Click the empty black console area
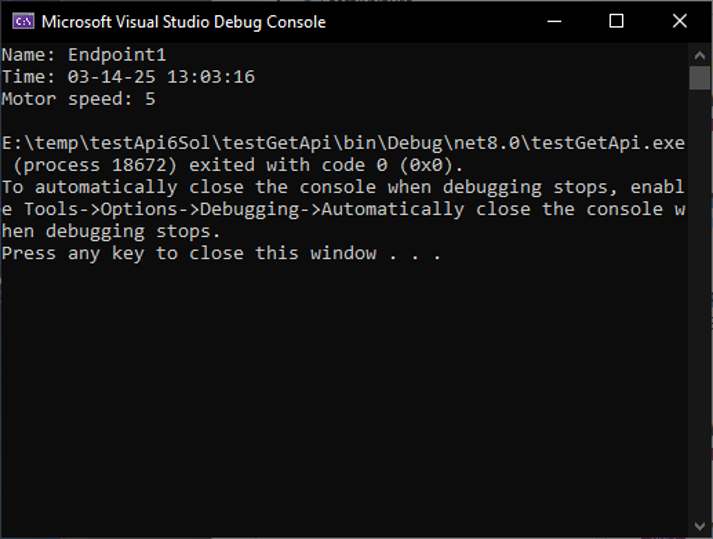 tap(340, 400)
